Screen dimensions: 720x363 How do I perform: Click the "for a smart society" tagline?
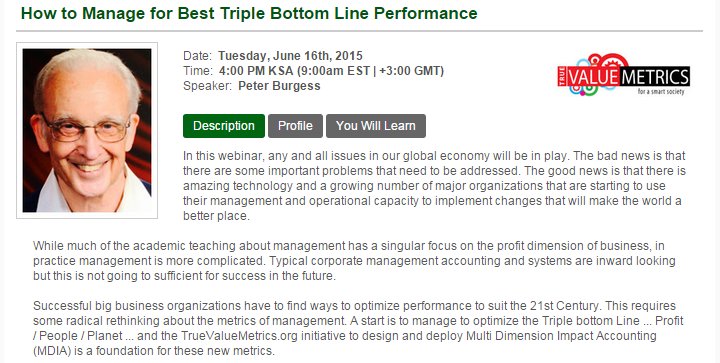(x=661, y=91)
